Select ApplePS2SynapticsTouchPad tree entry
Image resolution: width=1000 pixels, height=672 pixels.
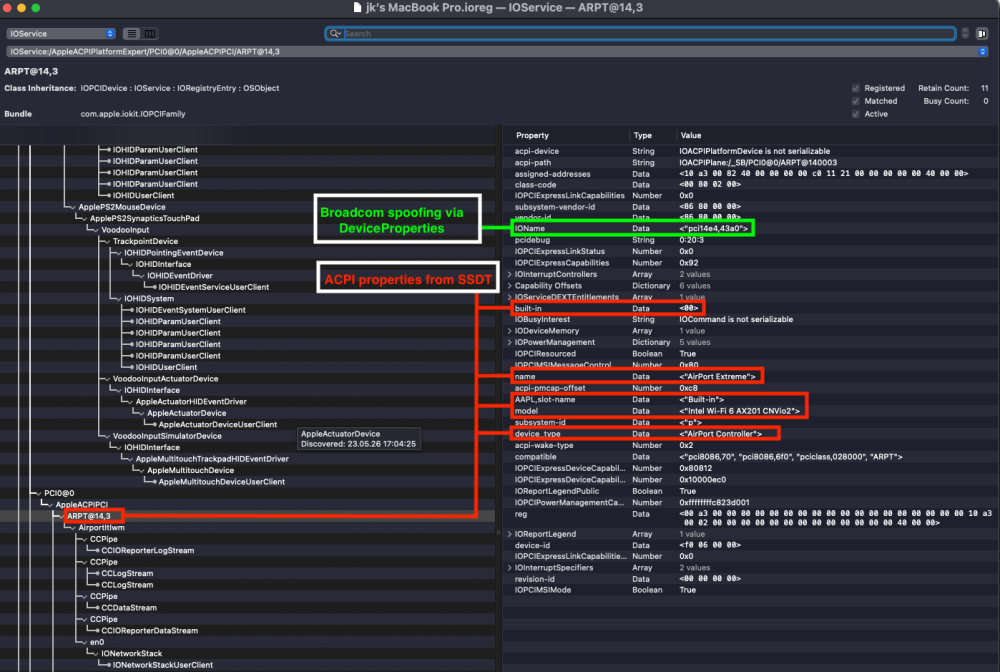144,219
